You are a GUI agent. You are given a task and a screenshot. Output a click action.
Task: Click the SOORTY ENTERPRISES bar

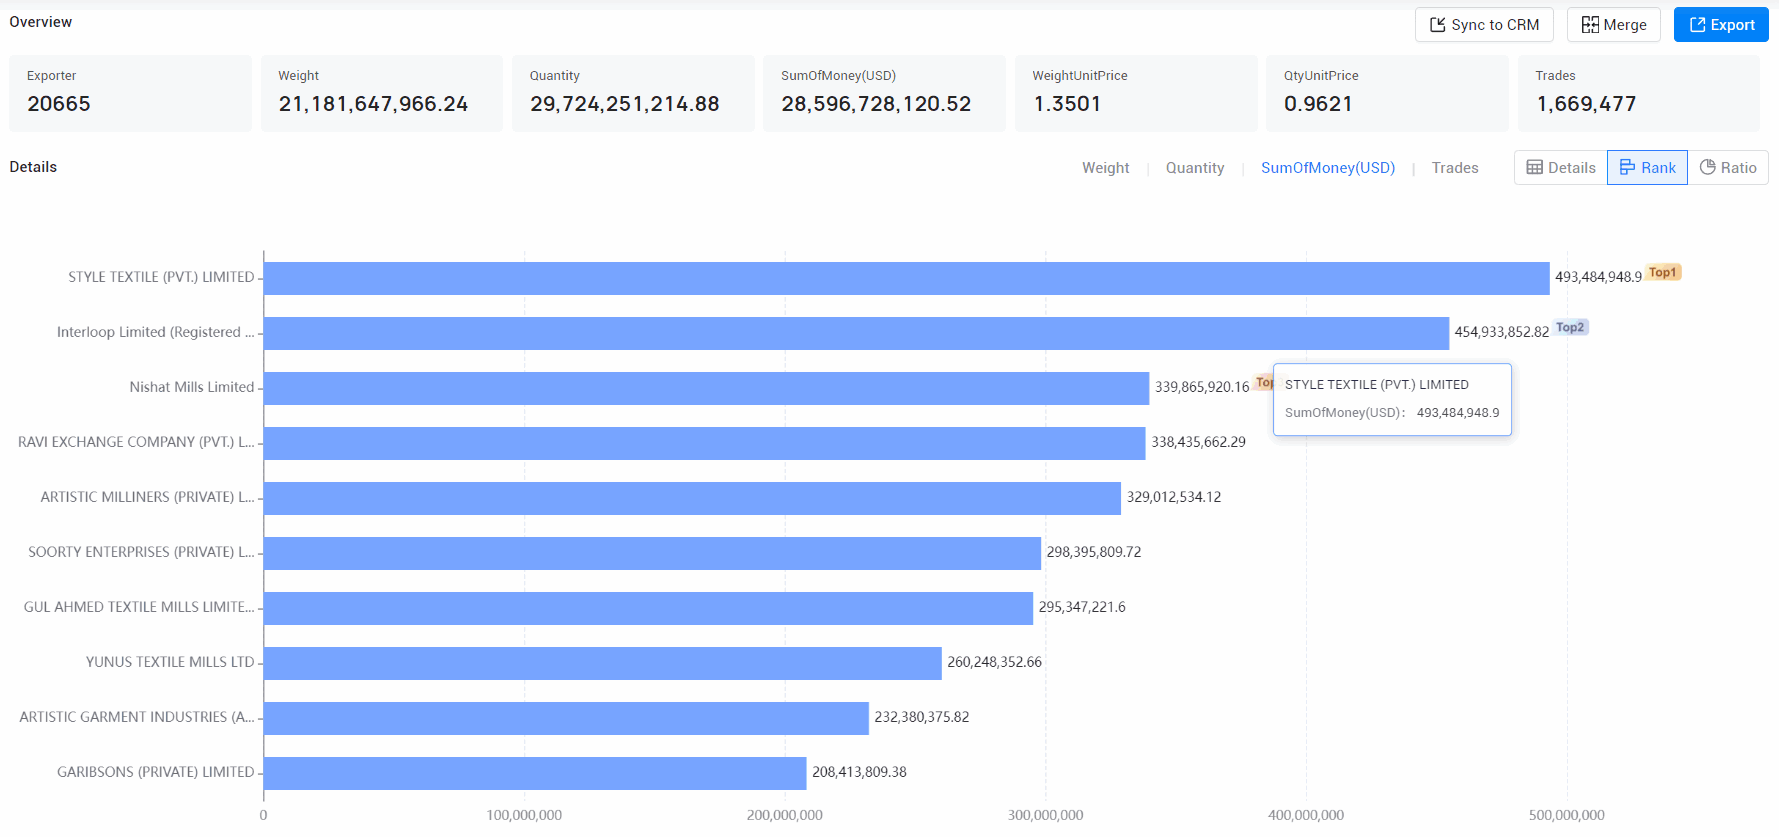pos(652,553)
